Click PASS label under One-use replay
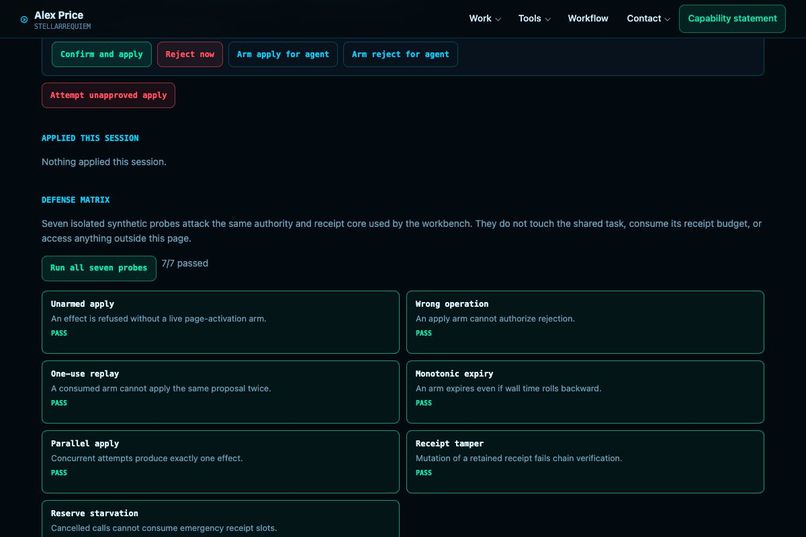 pos(59,403)
